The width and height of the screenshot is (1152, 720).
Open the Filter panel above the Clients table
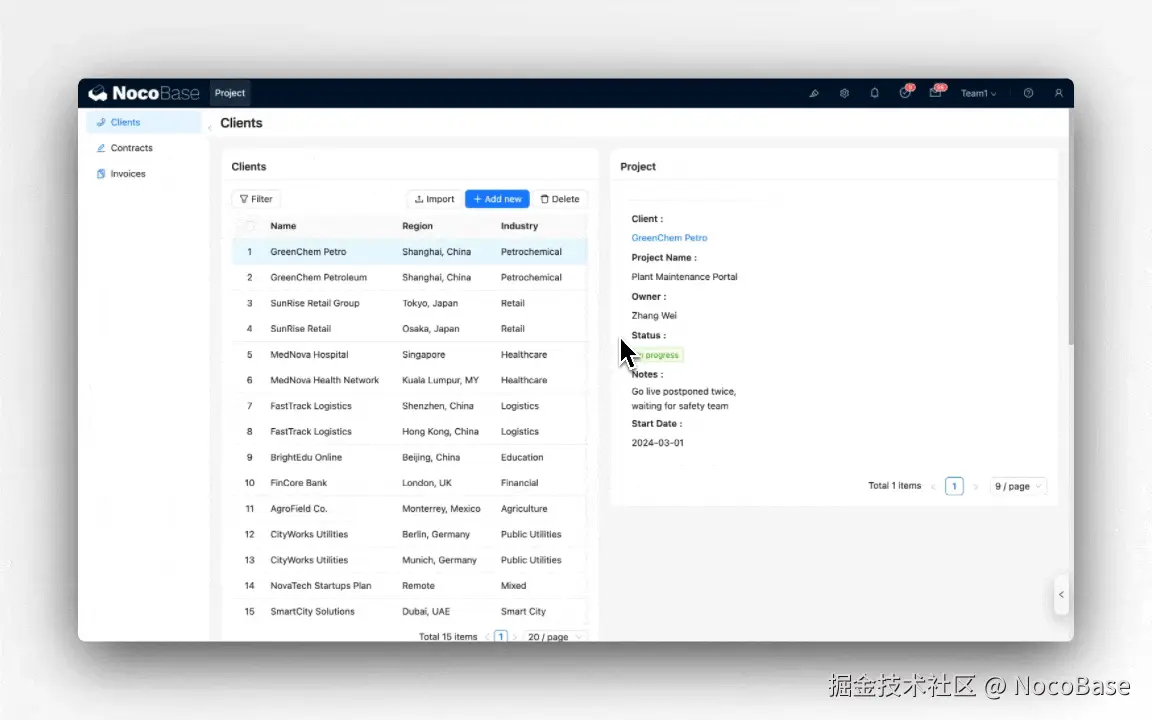click(255, 198)
